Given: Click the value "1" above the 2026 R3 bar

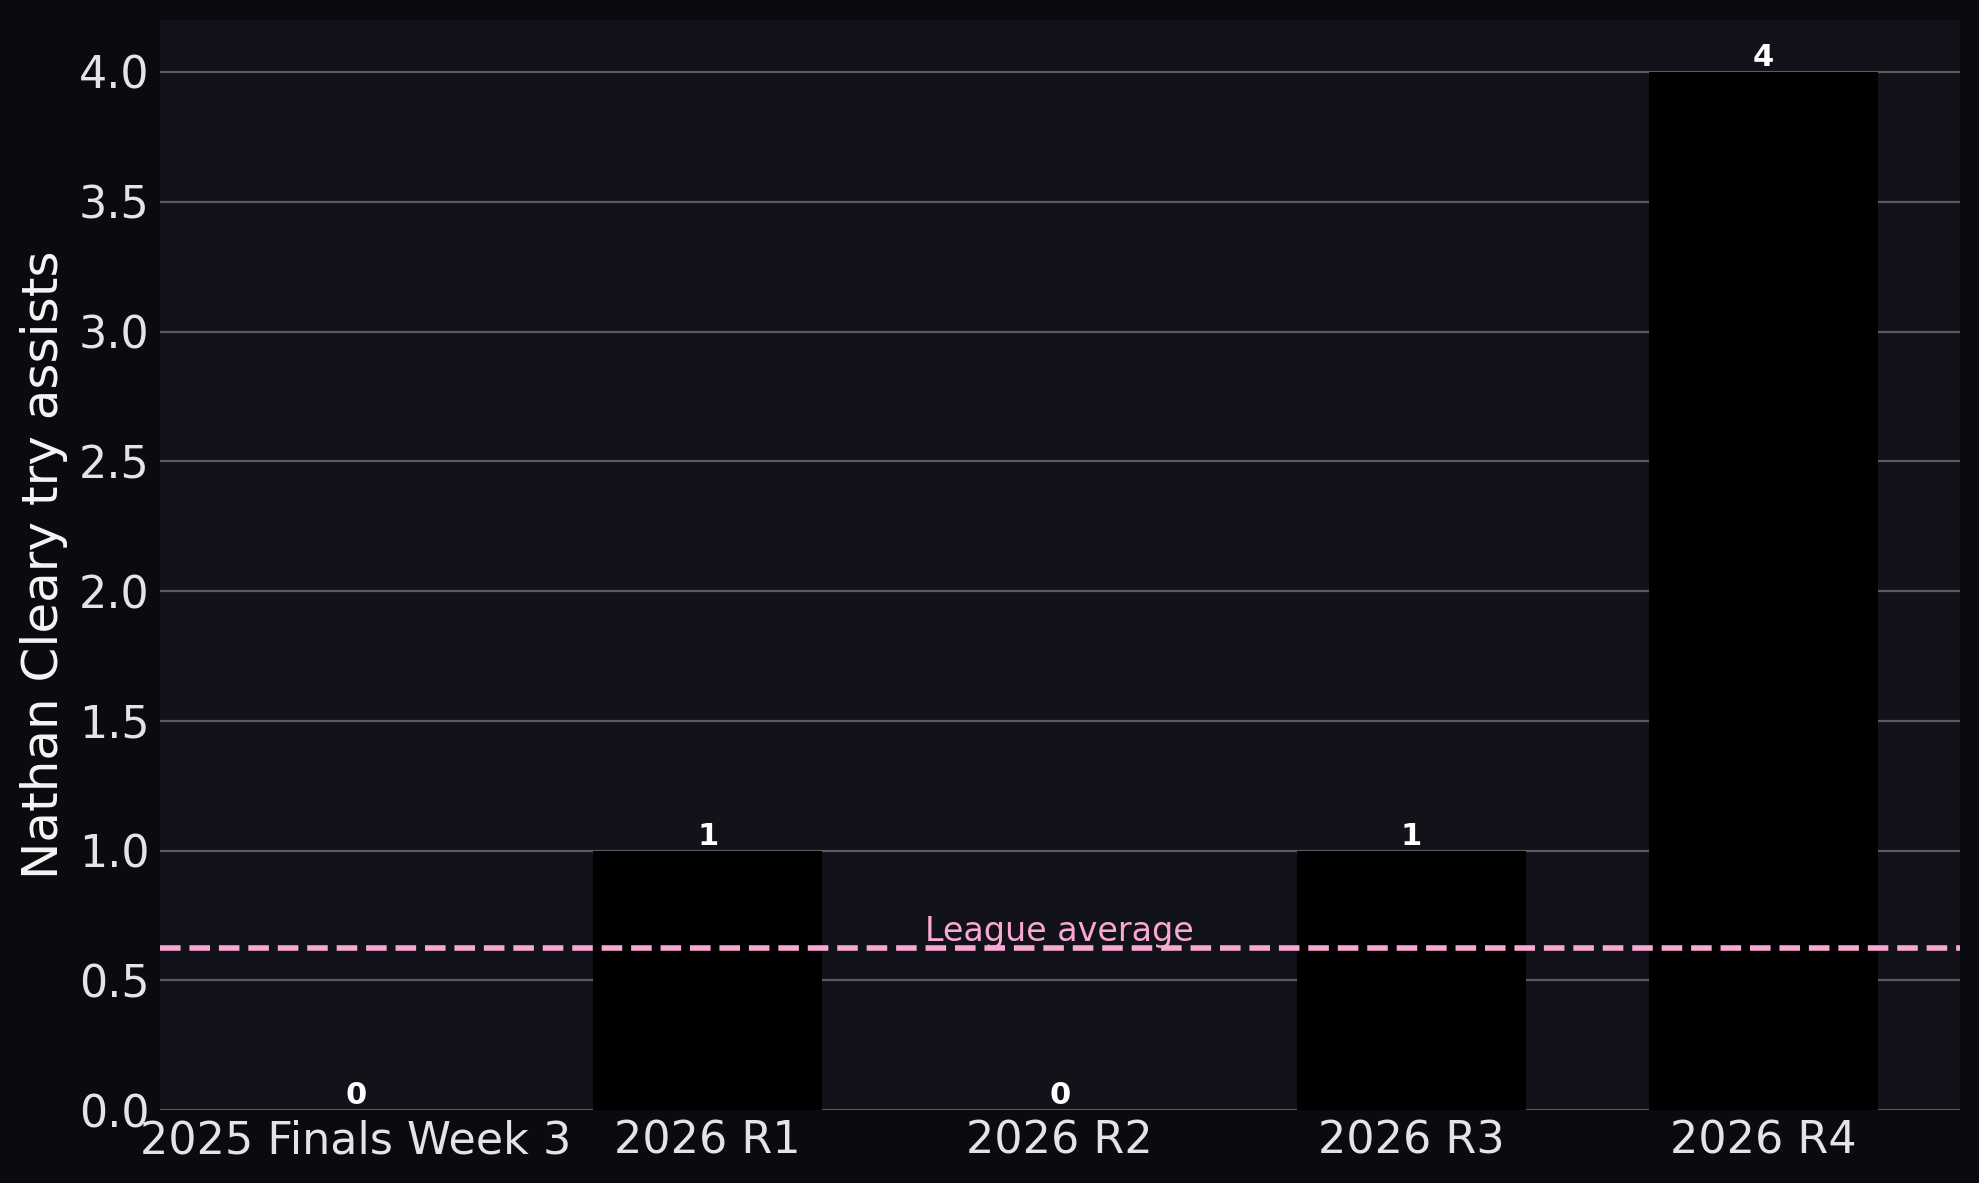Looking at the screenshot, I should pos(1412,835).
